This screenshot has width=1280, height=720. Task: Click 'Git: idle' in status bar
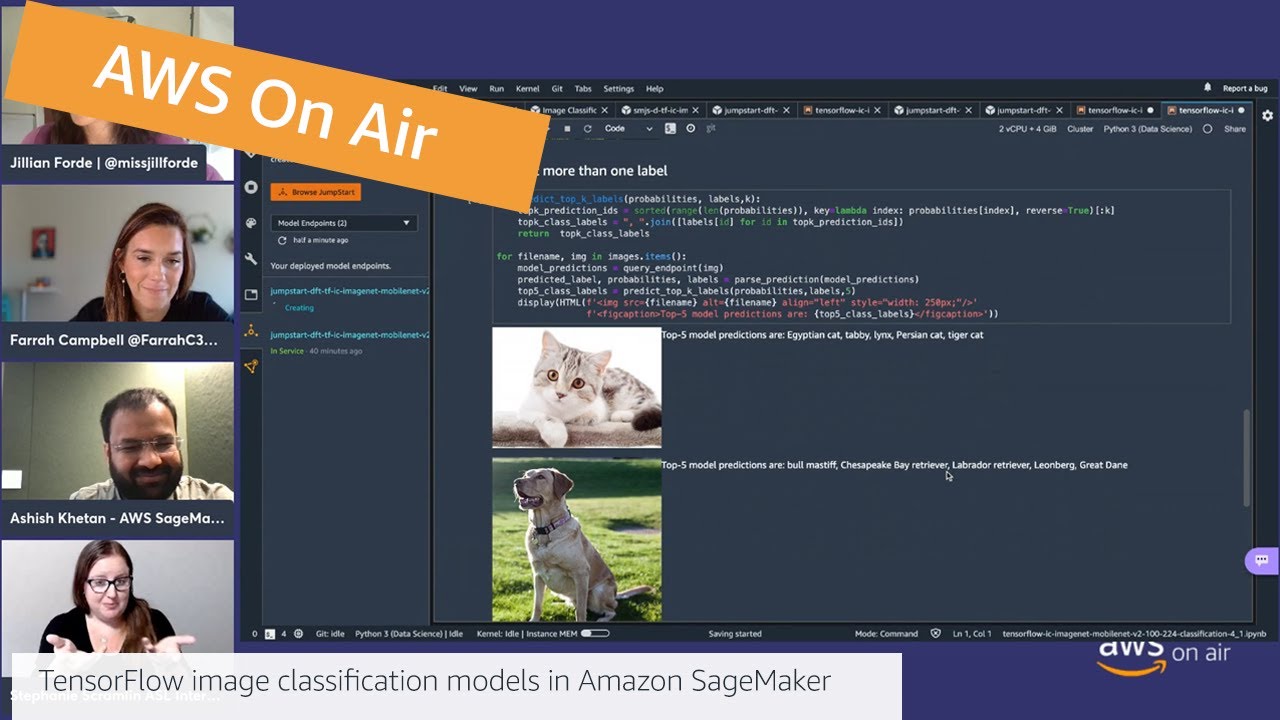pos(330,633)
